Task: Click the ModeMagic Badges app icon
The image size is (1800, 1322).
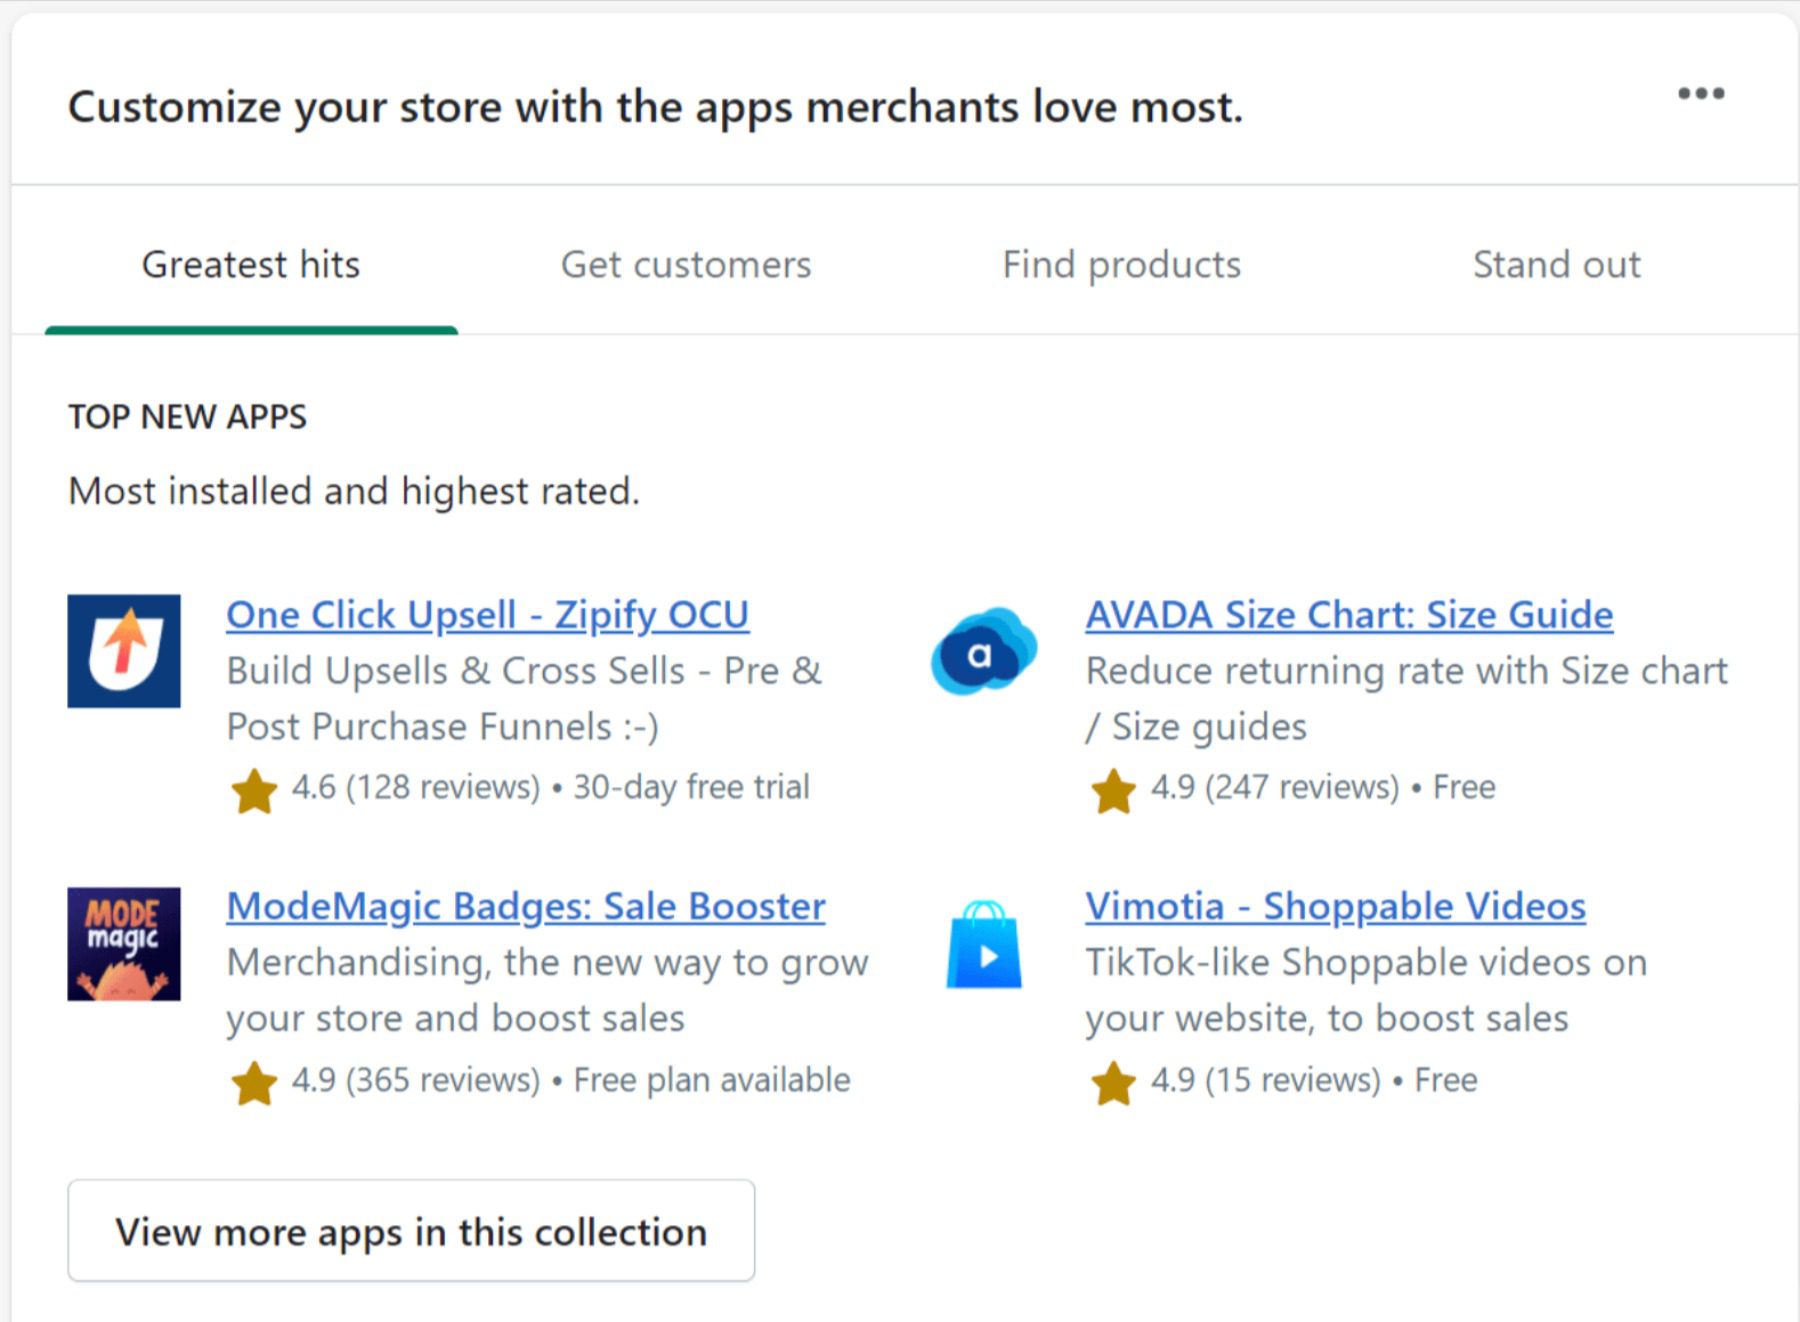Action: [122, 944]
